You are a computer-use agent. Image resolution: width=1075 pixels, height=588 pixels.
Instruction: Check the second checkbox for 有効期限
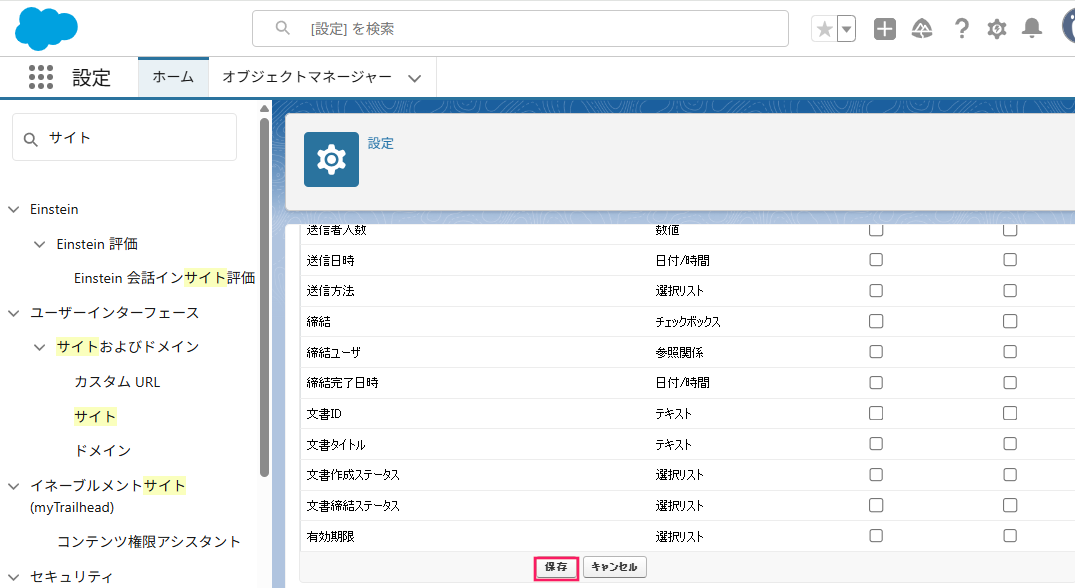(1010, 536)
